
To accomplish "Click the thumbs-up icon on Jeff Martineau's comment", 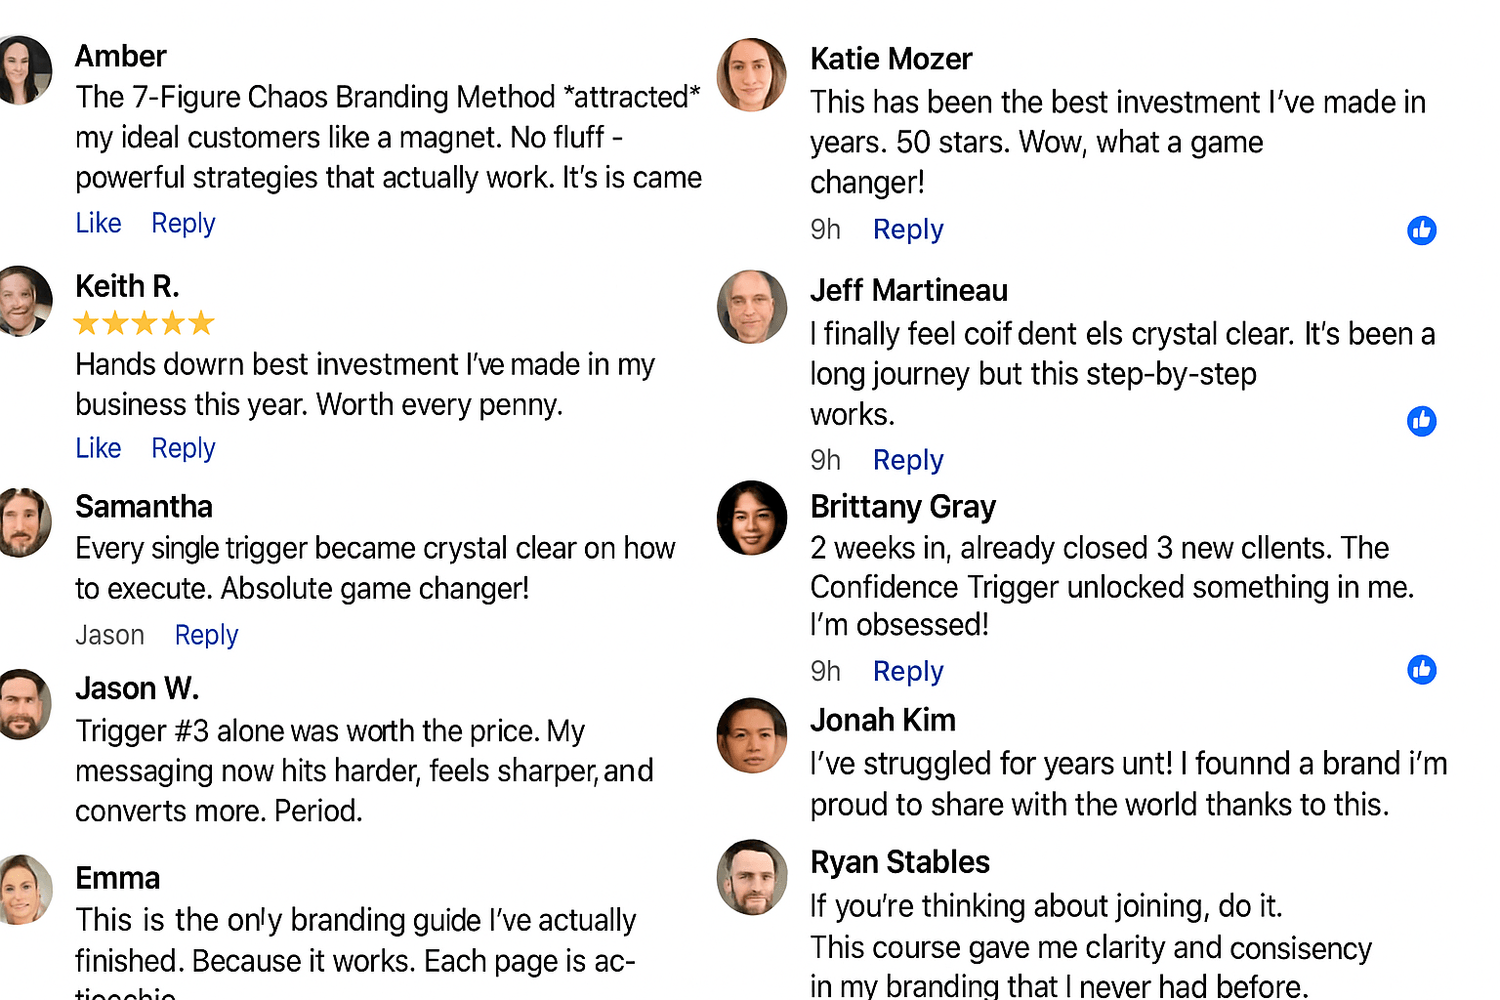I will pos(1421,421).
